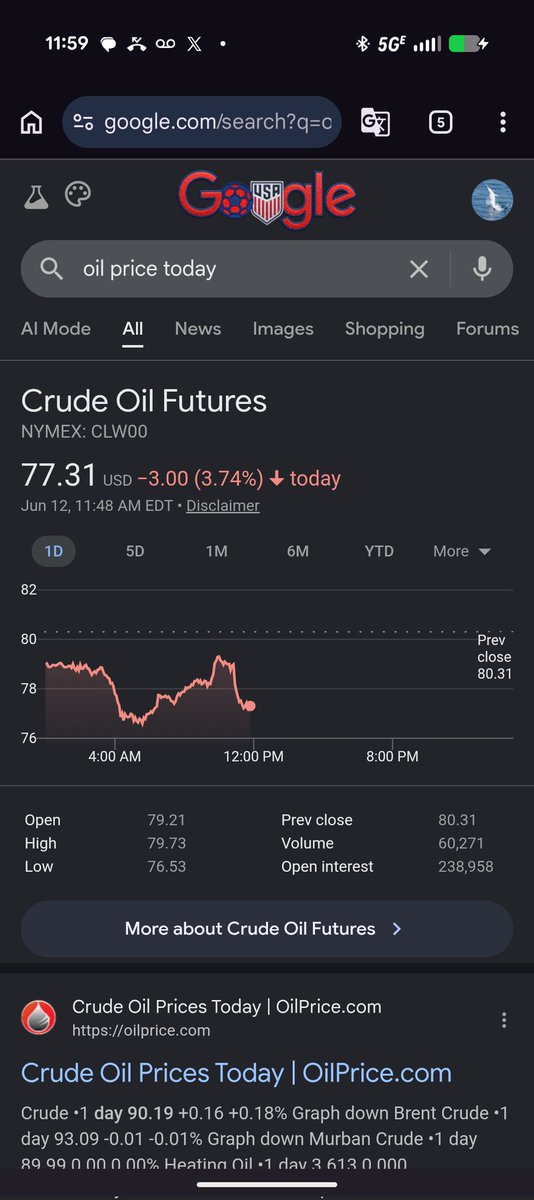The image size is (534, 1200).
Task: Switch to AI Mode tab
Action: pos(56,328)
